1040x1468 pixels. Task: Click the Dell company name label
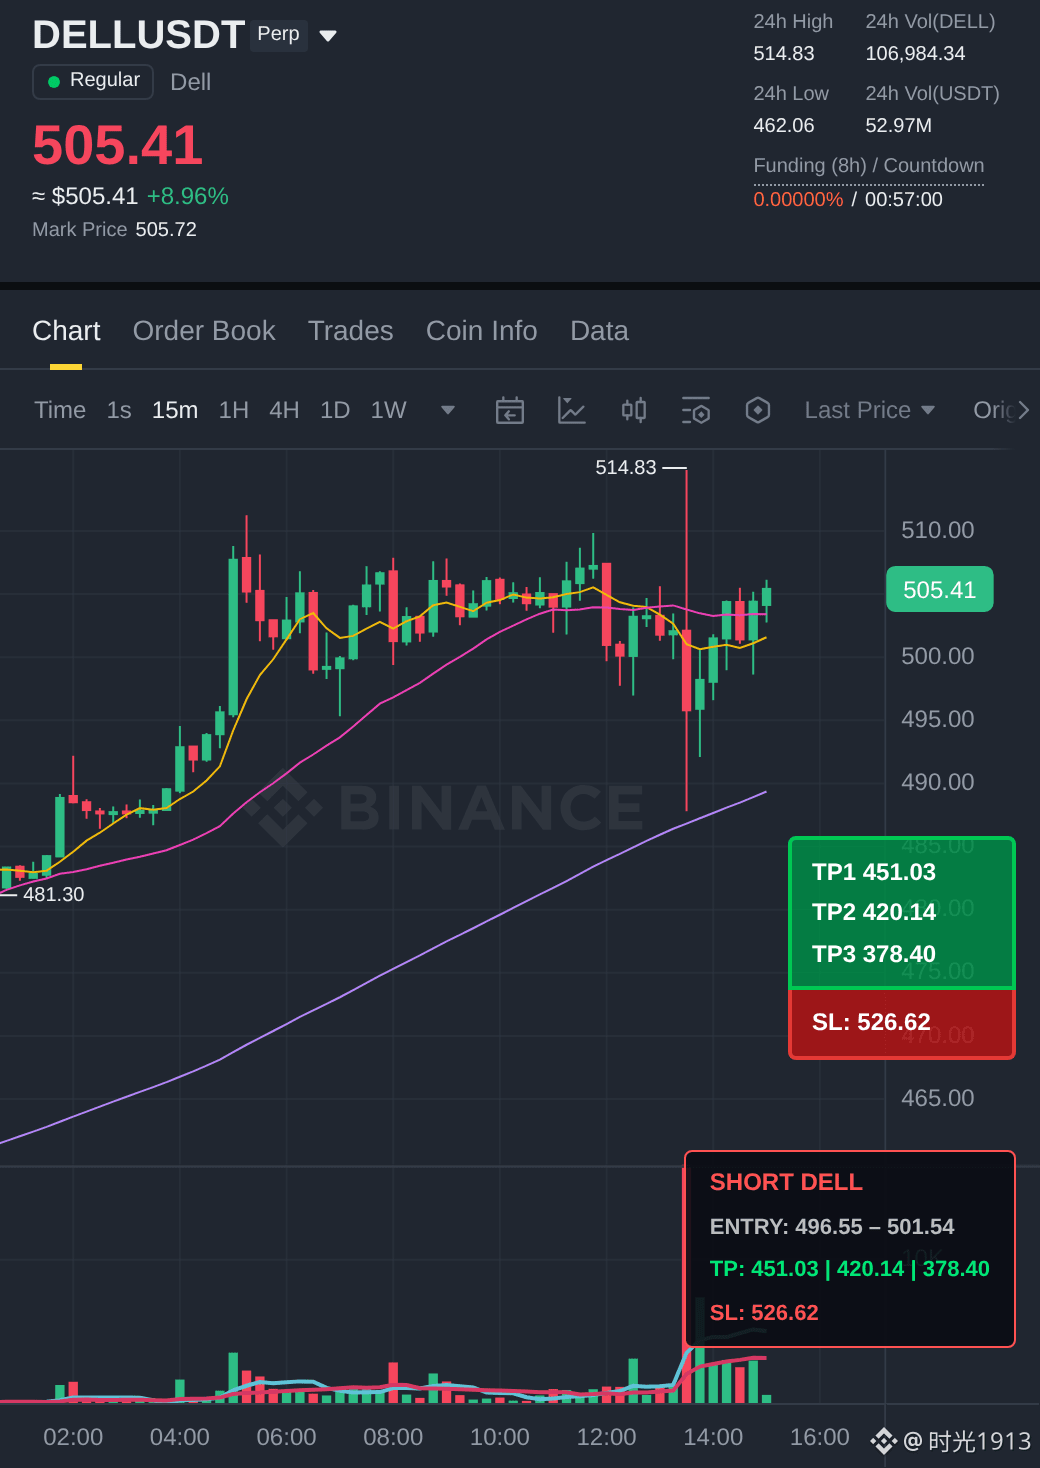click(x=190, y=82)
